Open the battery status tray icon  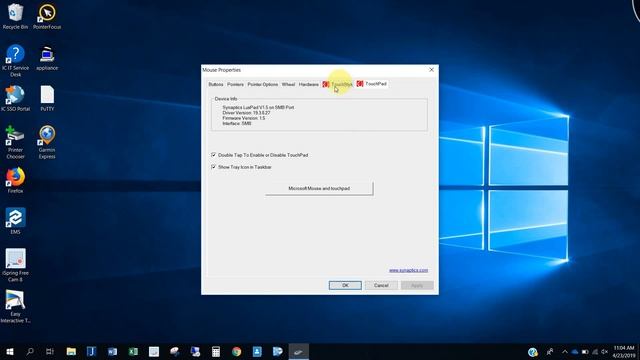(585, 352)
